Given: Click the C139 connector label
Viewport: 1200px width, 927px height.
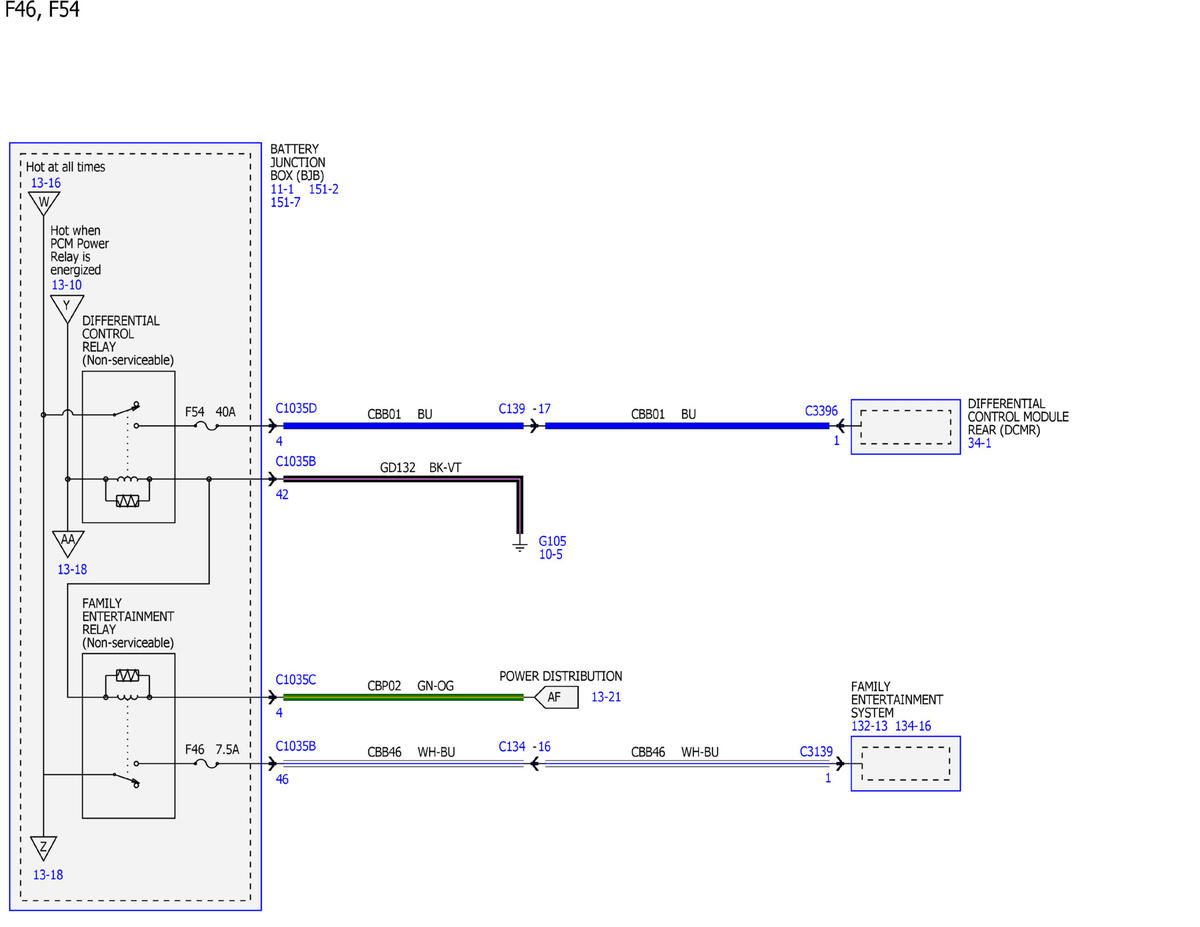Looking at the screenshot, I should [512, 409].
